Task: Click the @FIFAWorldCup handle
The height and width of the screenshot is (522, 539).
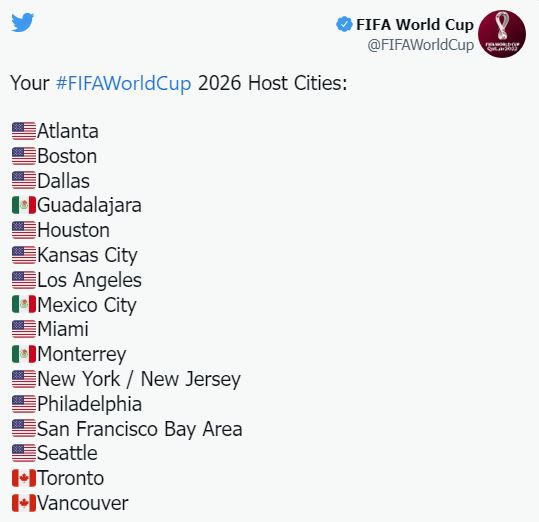Action: 421,45
